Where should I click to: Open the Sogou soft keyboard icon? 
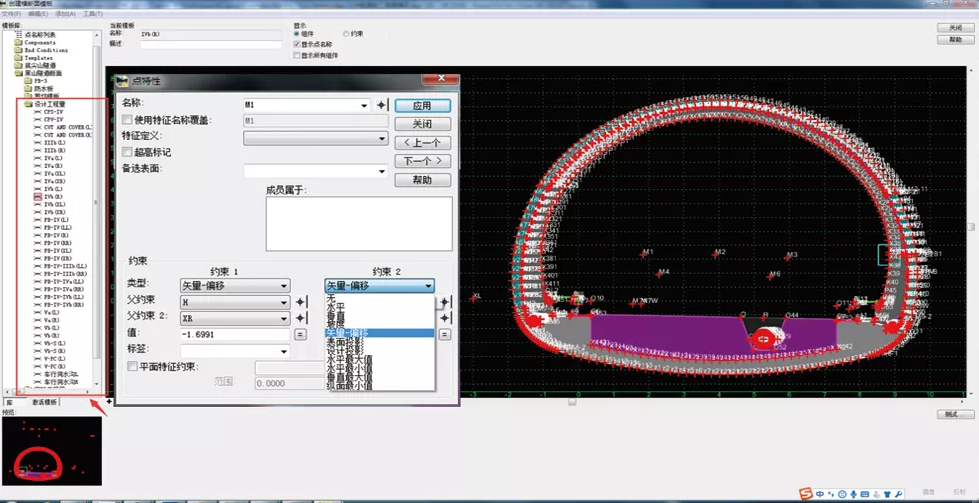click(x=864, y=494)
